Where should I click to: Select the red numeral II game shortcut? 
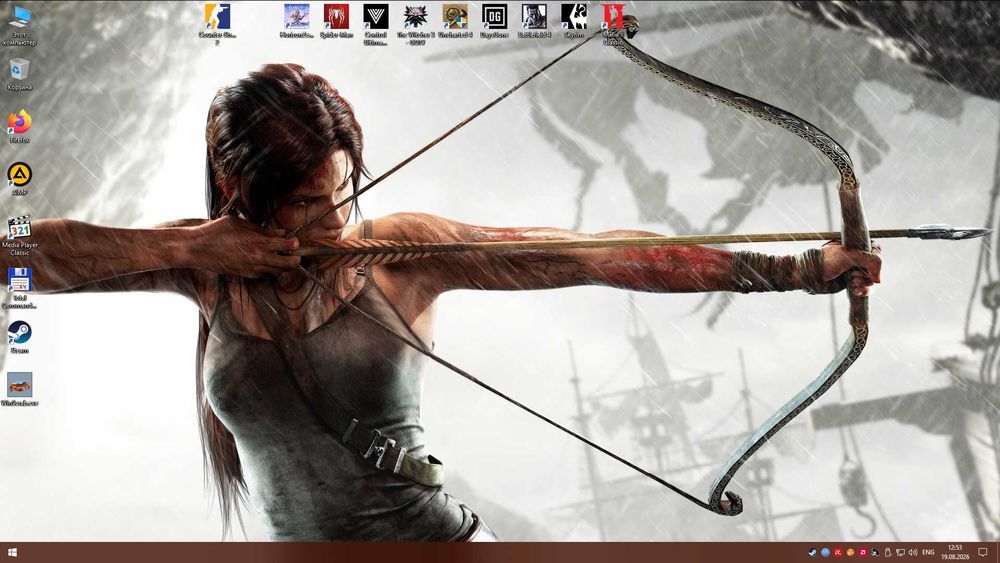(x=613, y=24)
